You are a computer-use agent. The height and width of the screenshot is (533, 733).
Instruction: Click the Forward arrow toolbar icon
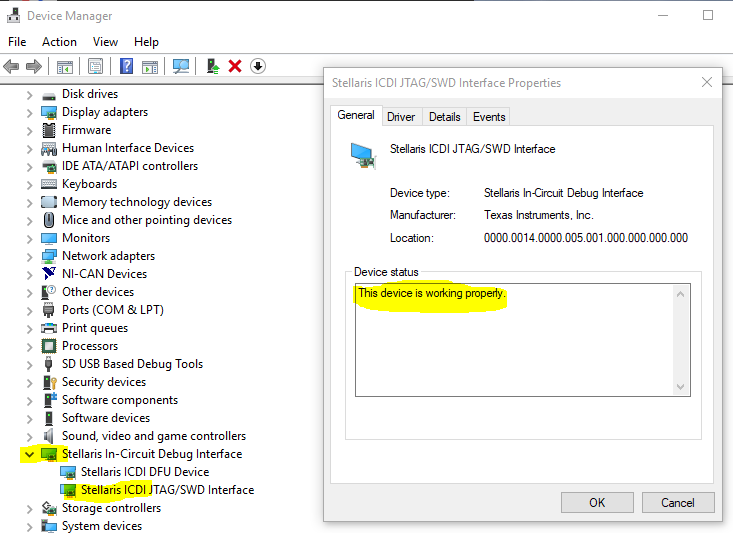tap(34, 66)
